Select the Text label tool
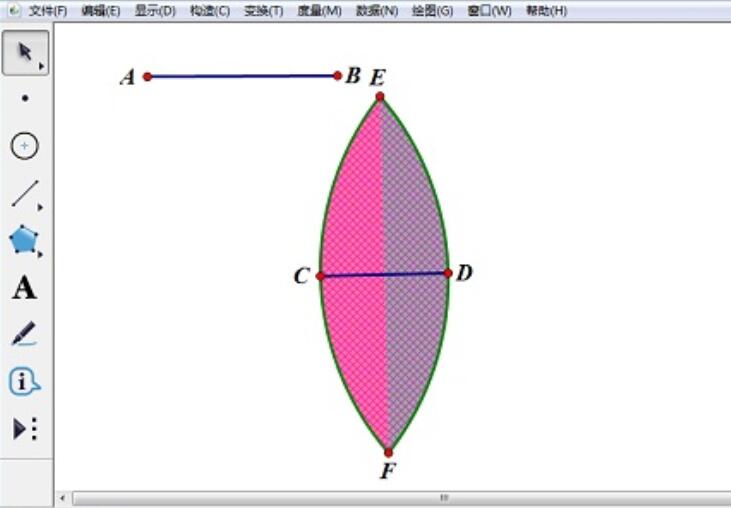Screen dimensions: 731x508 click(24, 288)
